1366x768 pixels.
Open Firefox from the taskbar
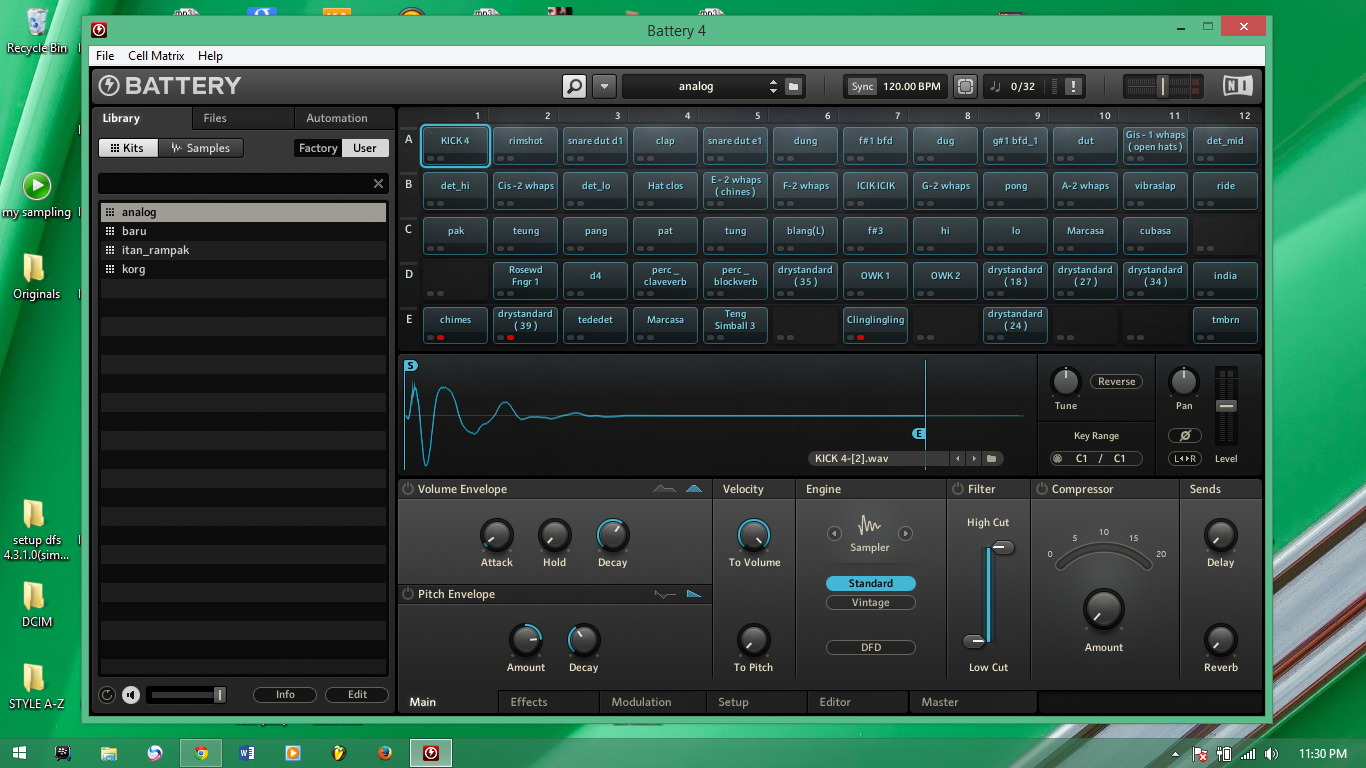pos(385,753)
